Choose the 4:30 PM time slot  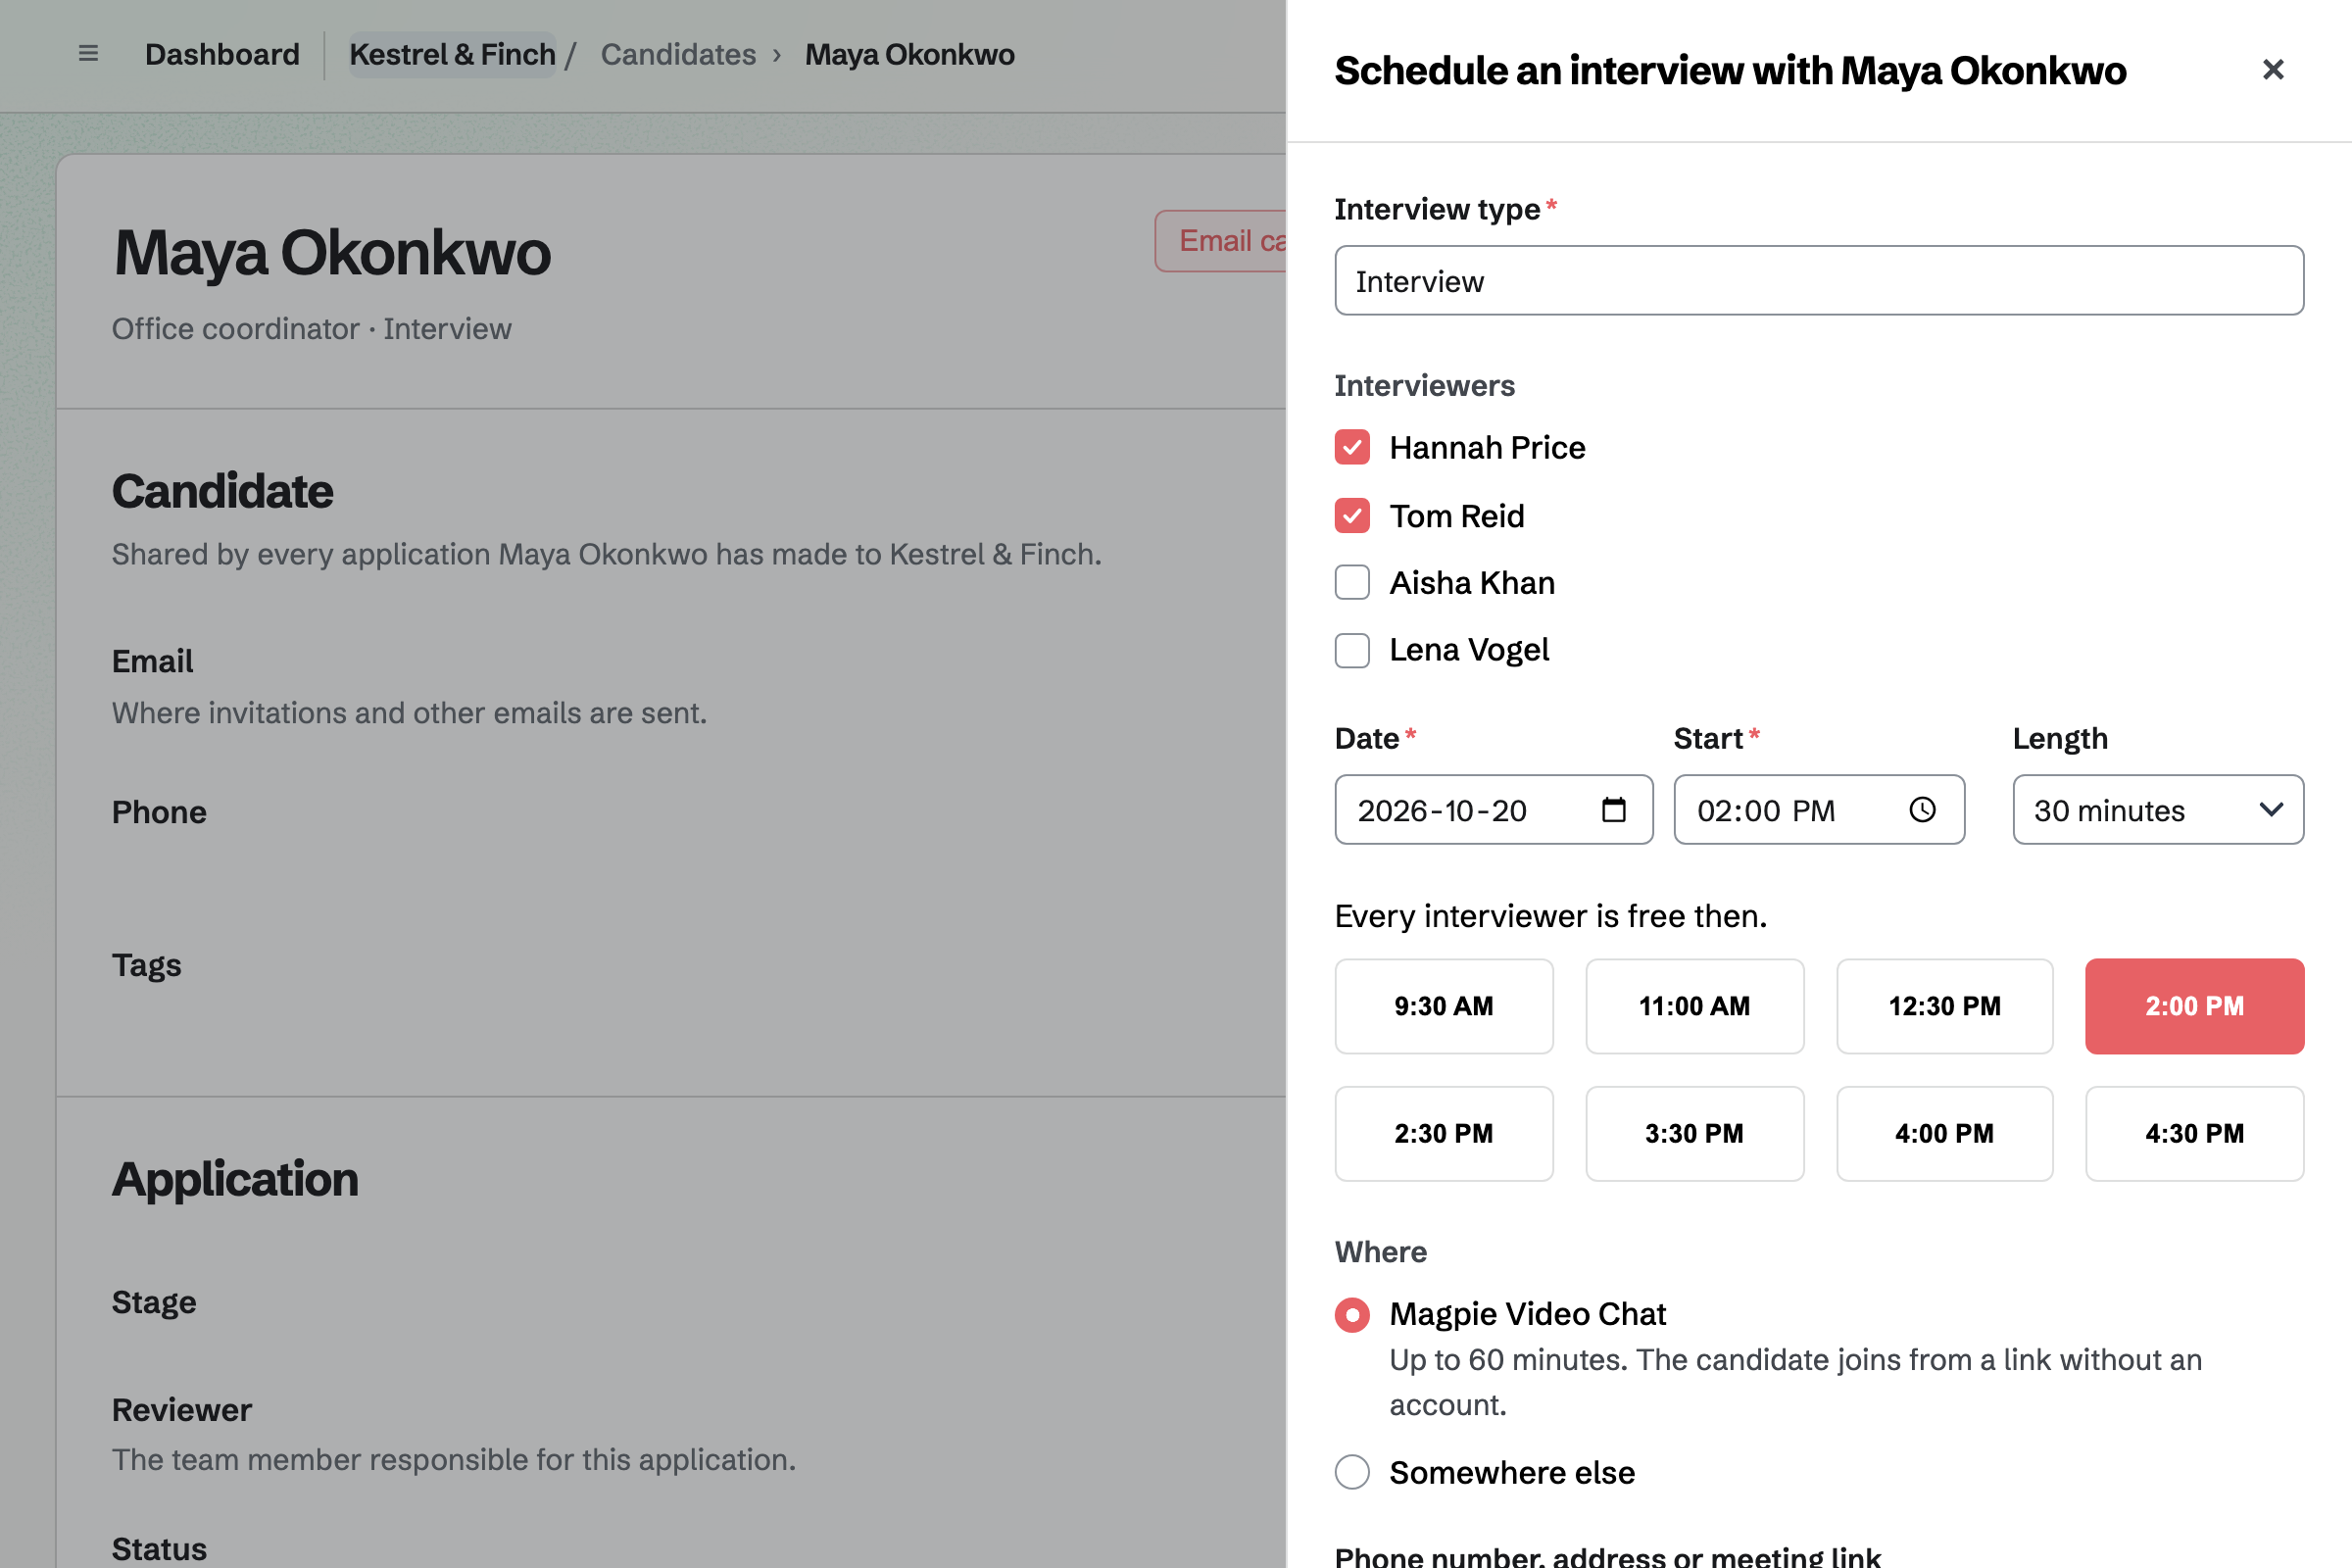[x=2194, y=1134]
